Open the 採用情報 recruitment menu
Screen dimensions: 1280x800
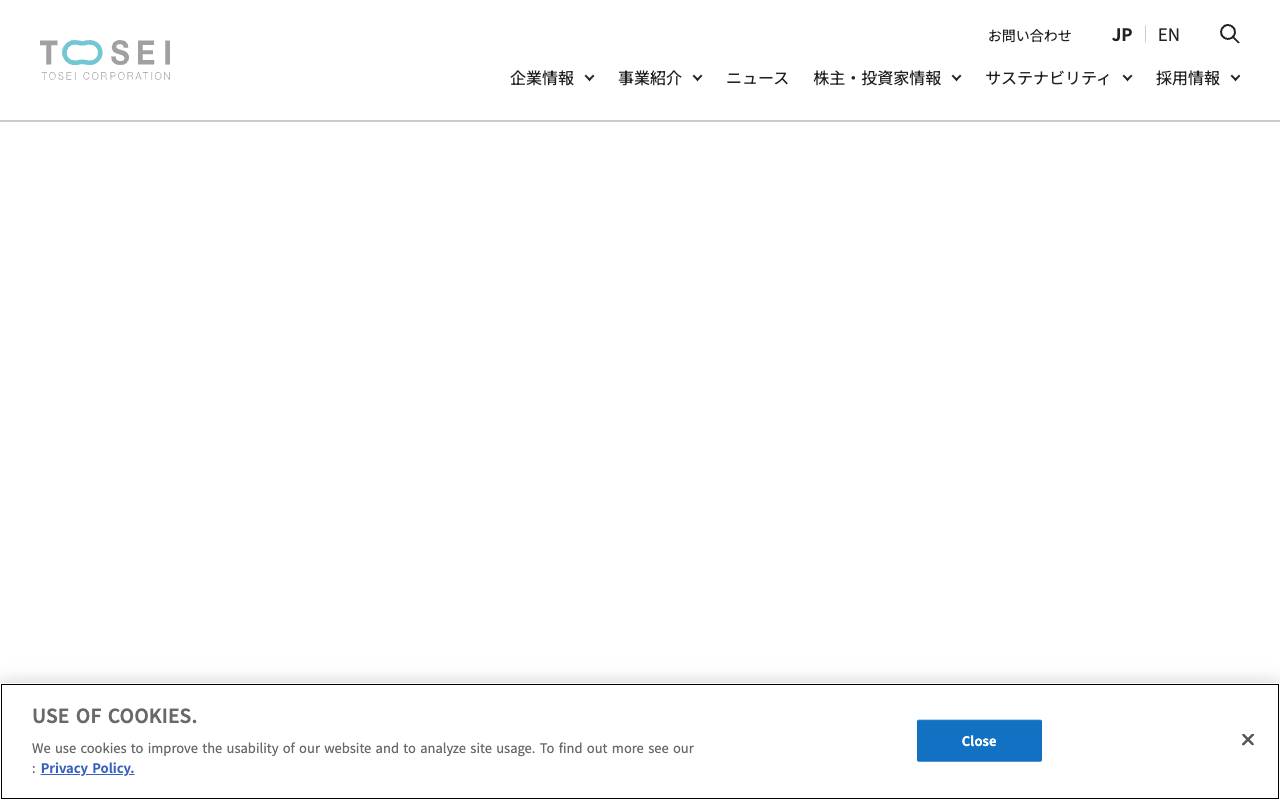1188,78
